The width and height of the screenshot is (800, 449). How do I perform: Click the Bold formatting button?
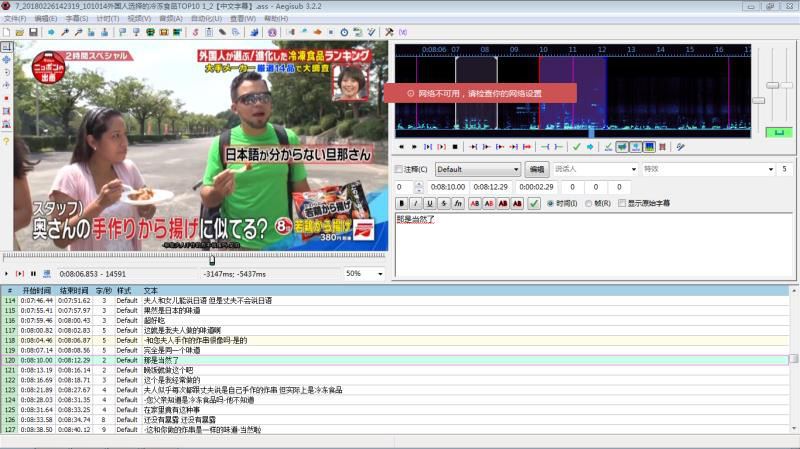[401, 204]
